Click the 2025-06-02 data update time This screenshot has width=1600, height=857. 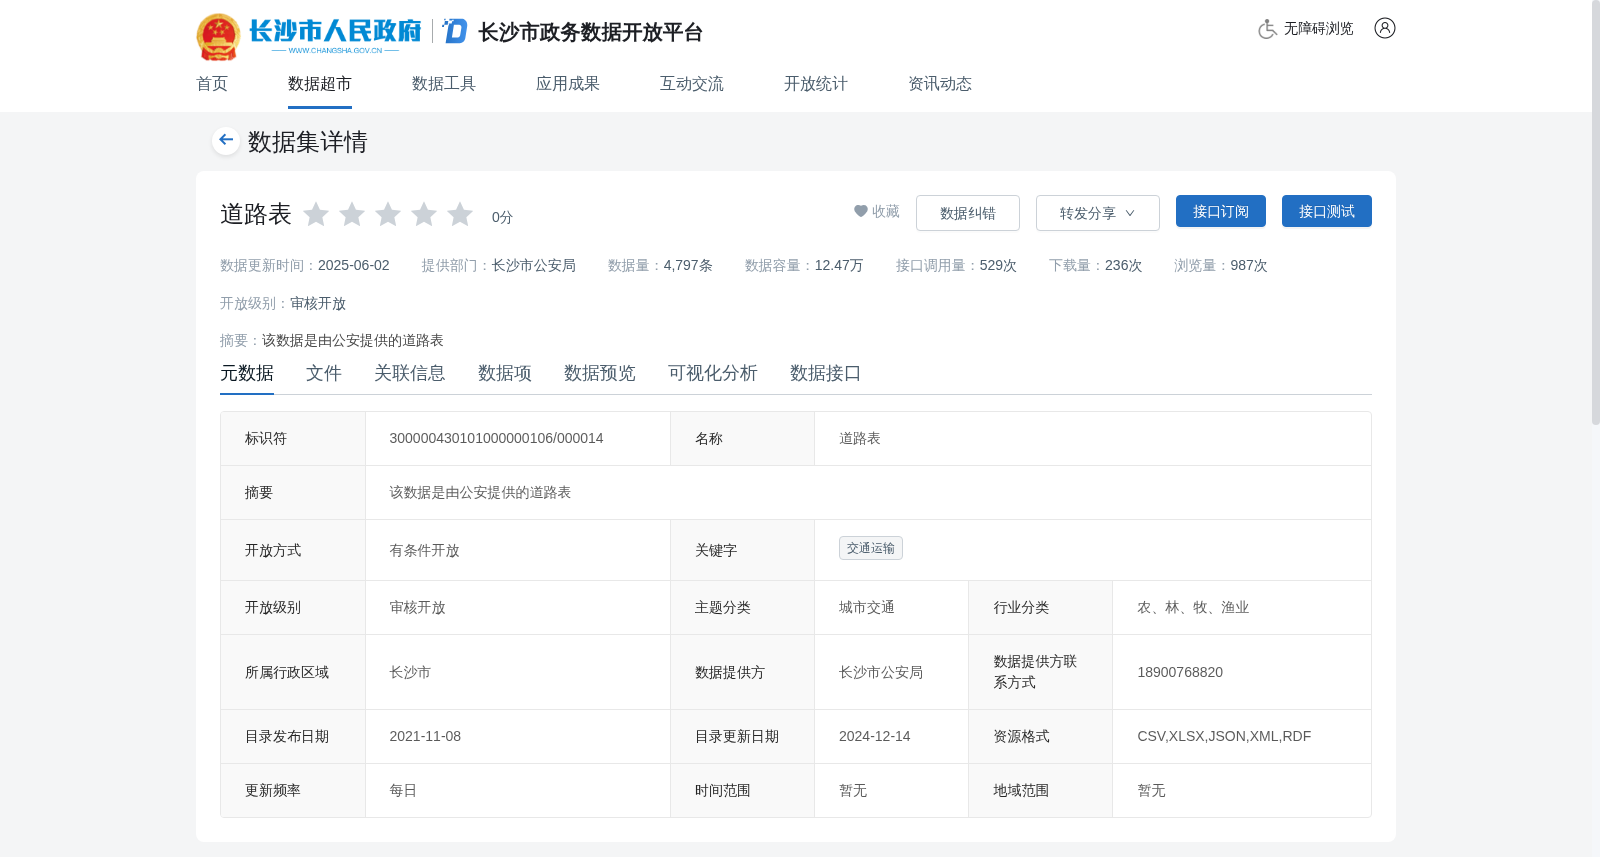[x=354, y=265]
